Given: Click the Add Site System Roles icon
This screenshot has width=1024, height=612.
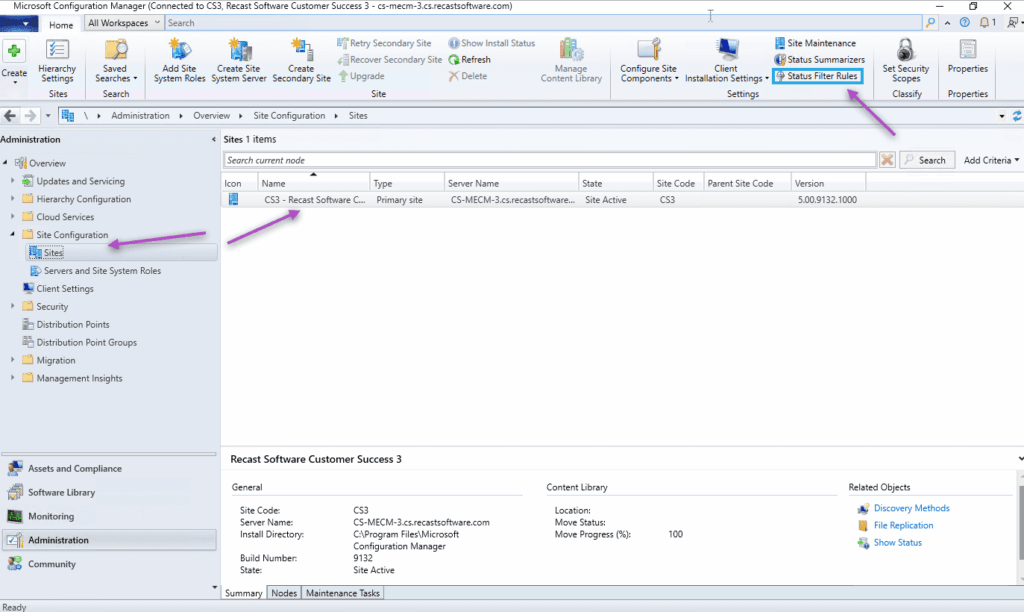Looking at the screenshot, I should [181, 50].
